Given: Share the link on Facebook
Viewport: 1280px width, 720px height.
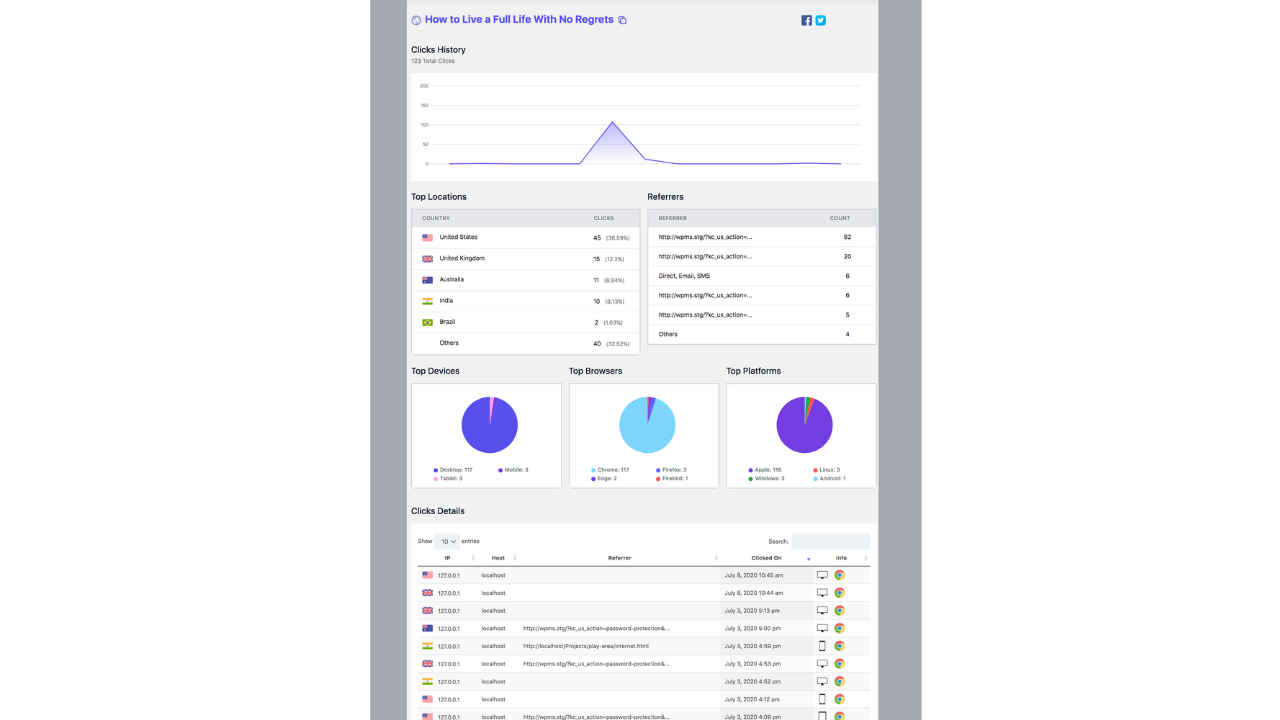Looking at the screenshot, I should point(807,20).
